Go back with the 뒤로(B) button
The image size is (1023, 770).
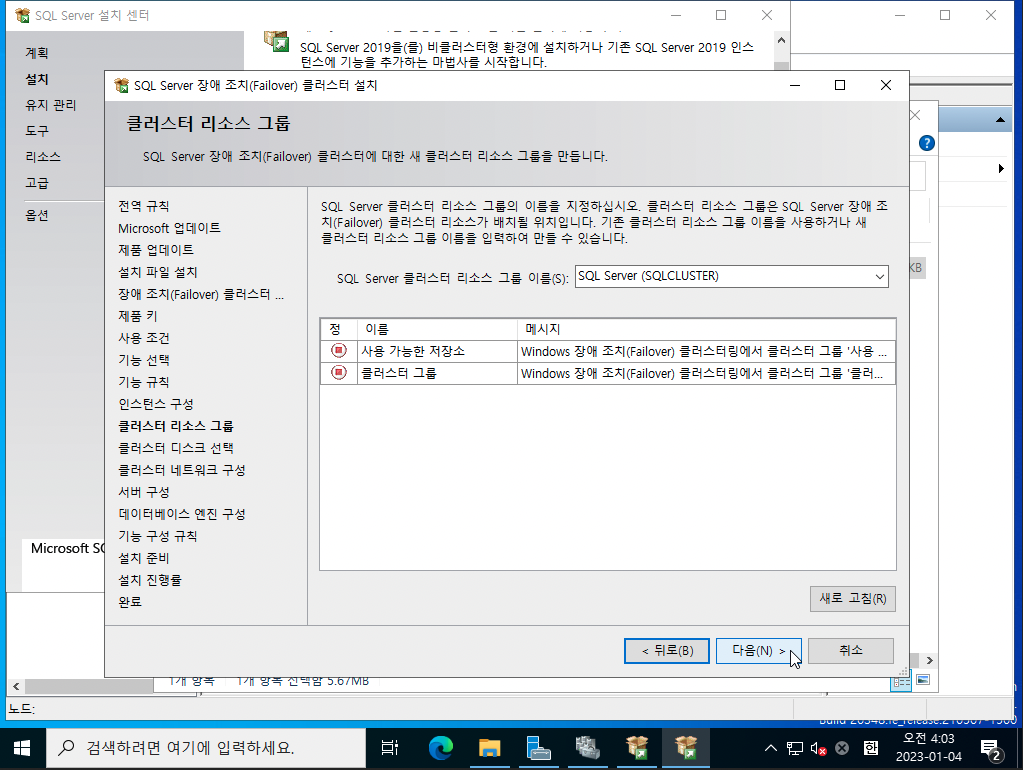(x=667, y=651)
